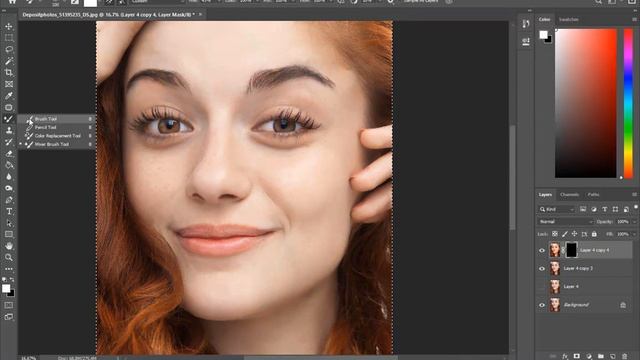This screenshot has height=360, width=640.
Task: Hide Layer 4 copy 4 visibility
Action: (x=542, y=251)
